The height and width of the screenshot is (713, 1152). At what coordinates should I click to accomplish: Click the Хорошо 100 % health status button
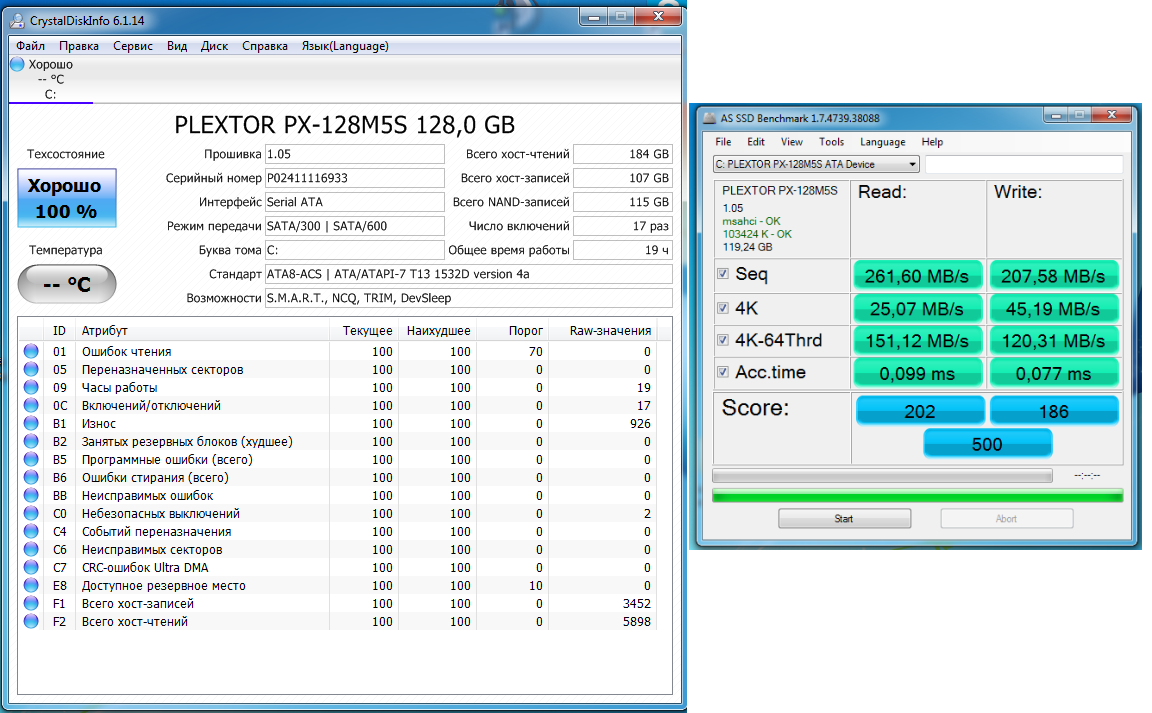[x=67, y=198]
